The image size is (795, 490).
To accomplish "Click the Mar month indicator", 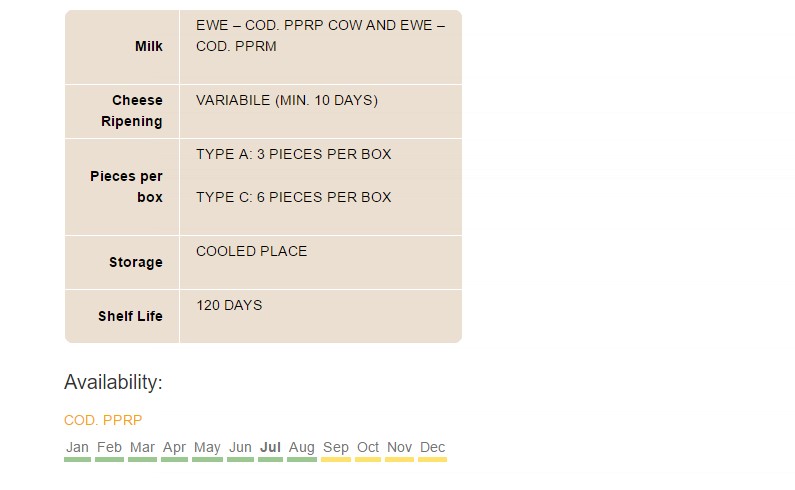I will pos(142,447).
